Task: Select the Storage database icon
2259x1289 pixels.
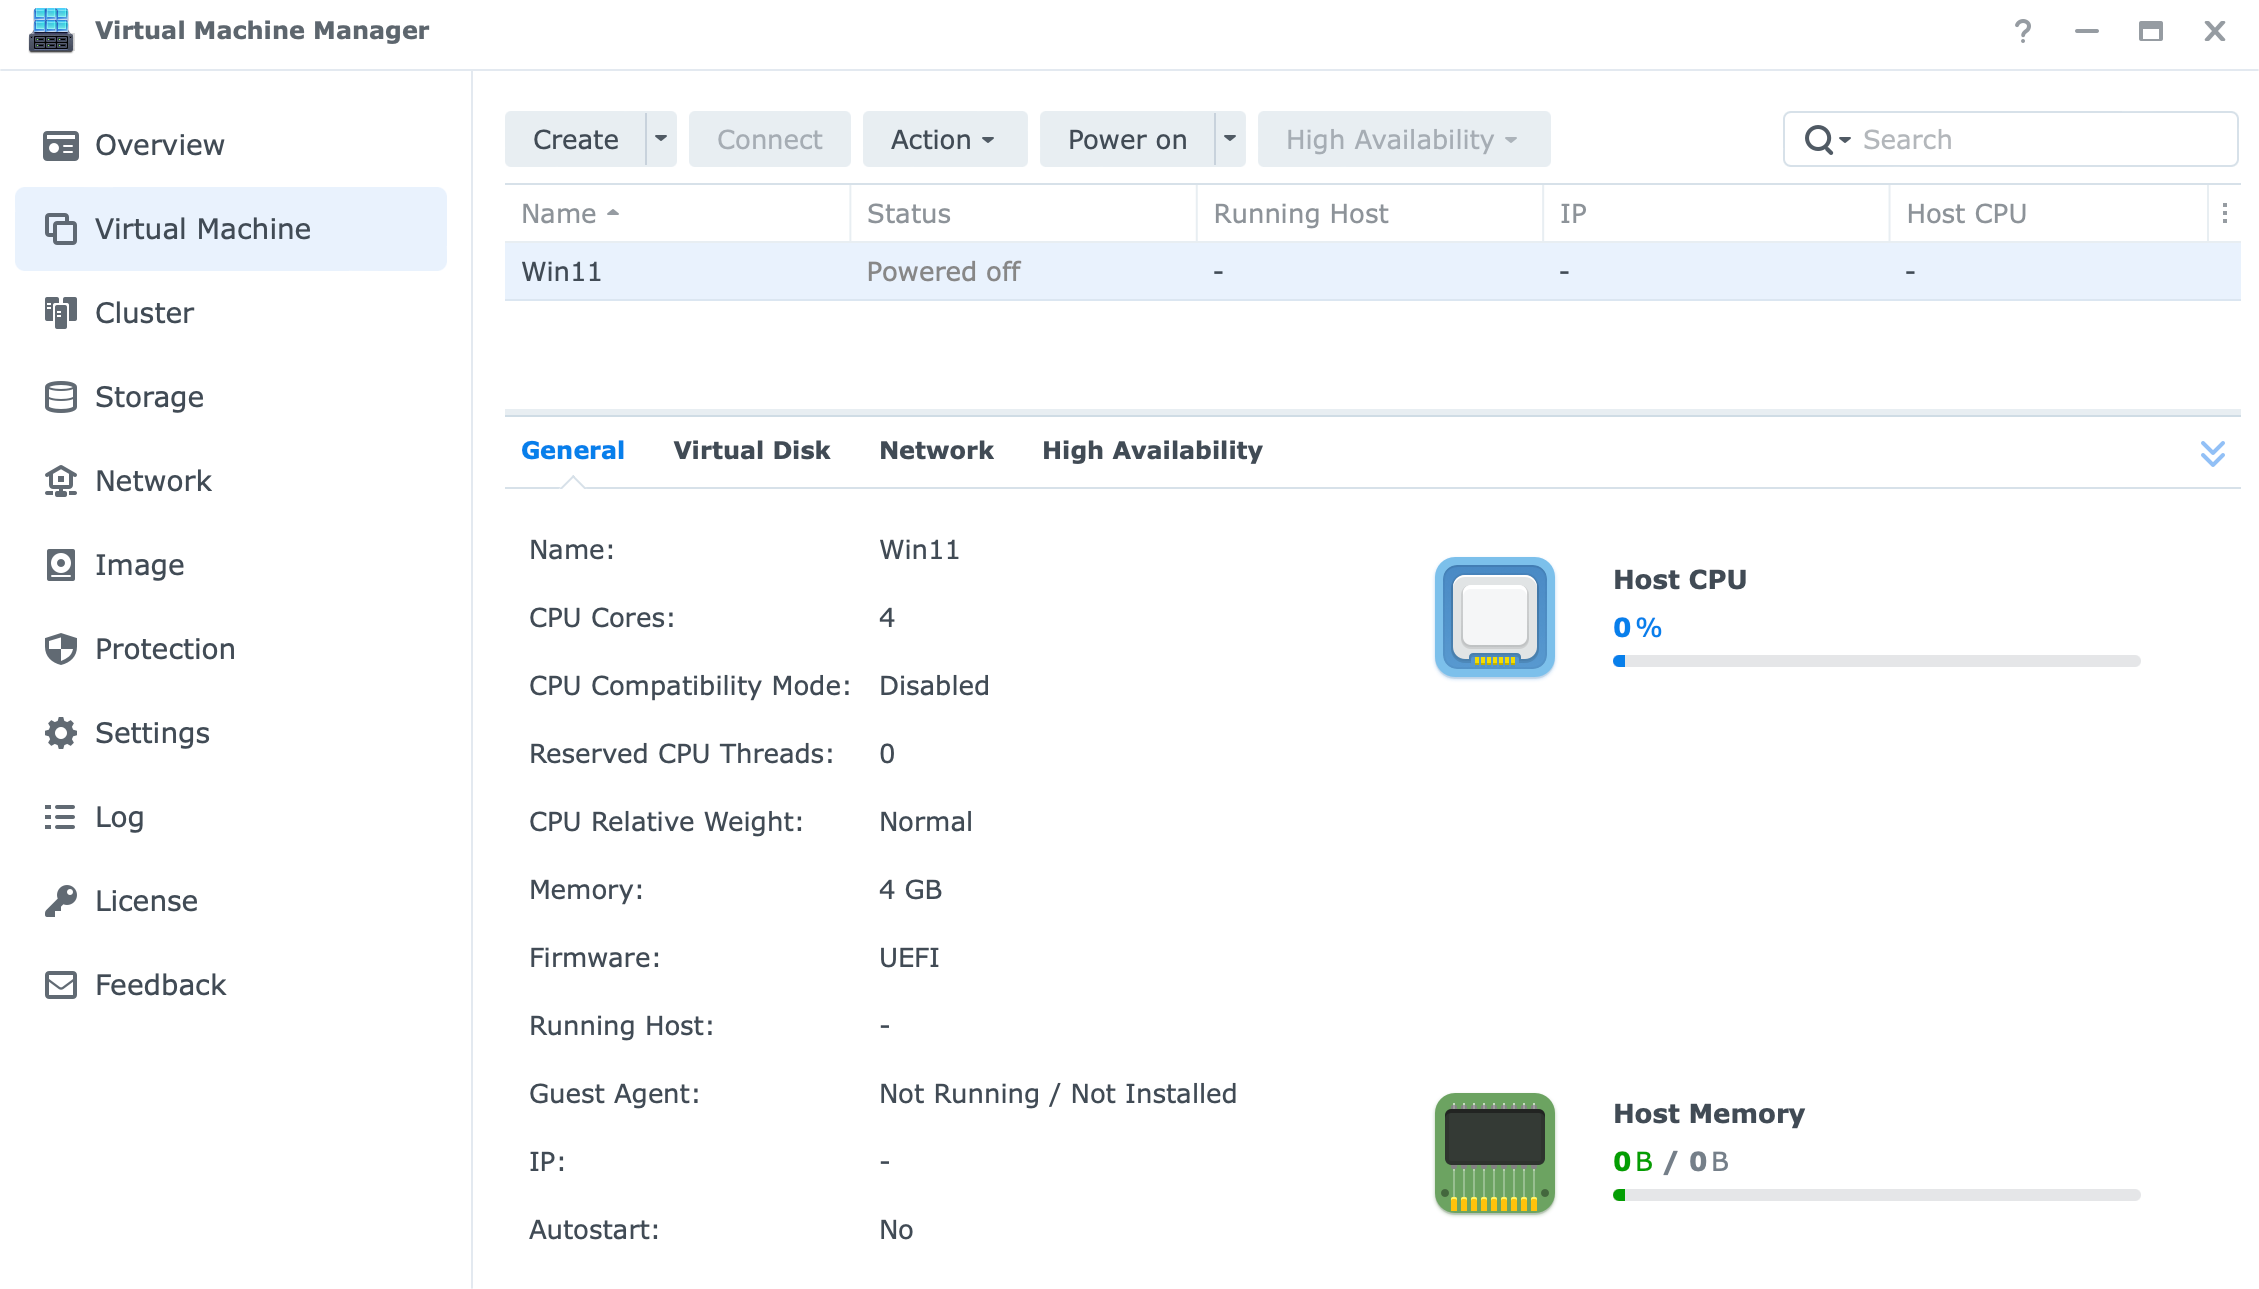Action: click(60, 397)
